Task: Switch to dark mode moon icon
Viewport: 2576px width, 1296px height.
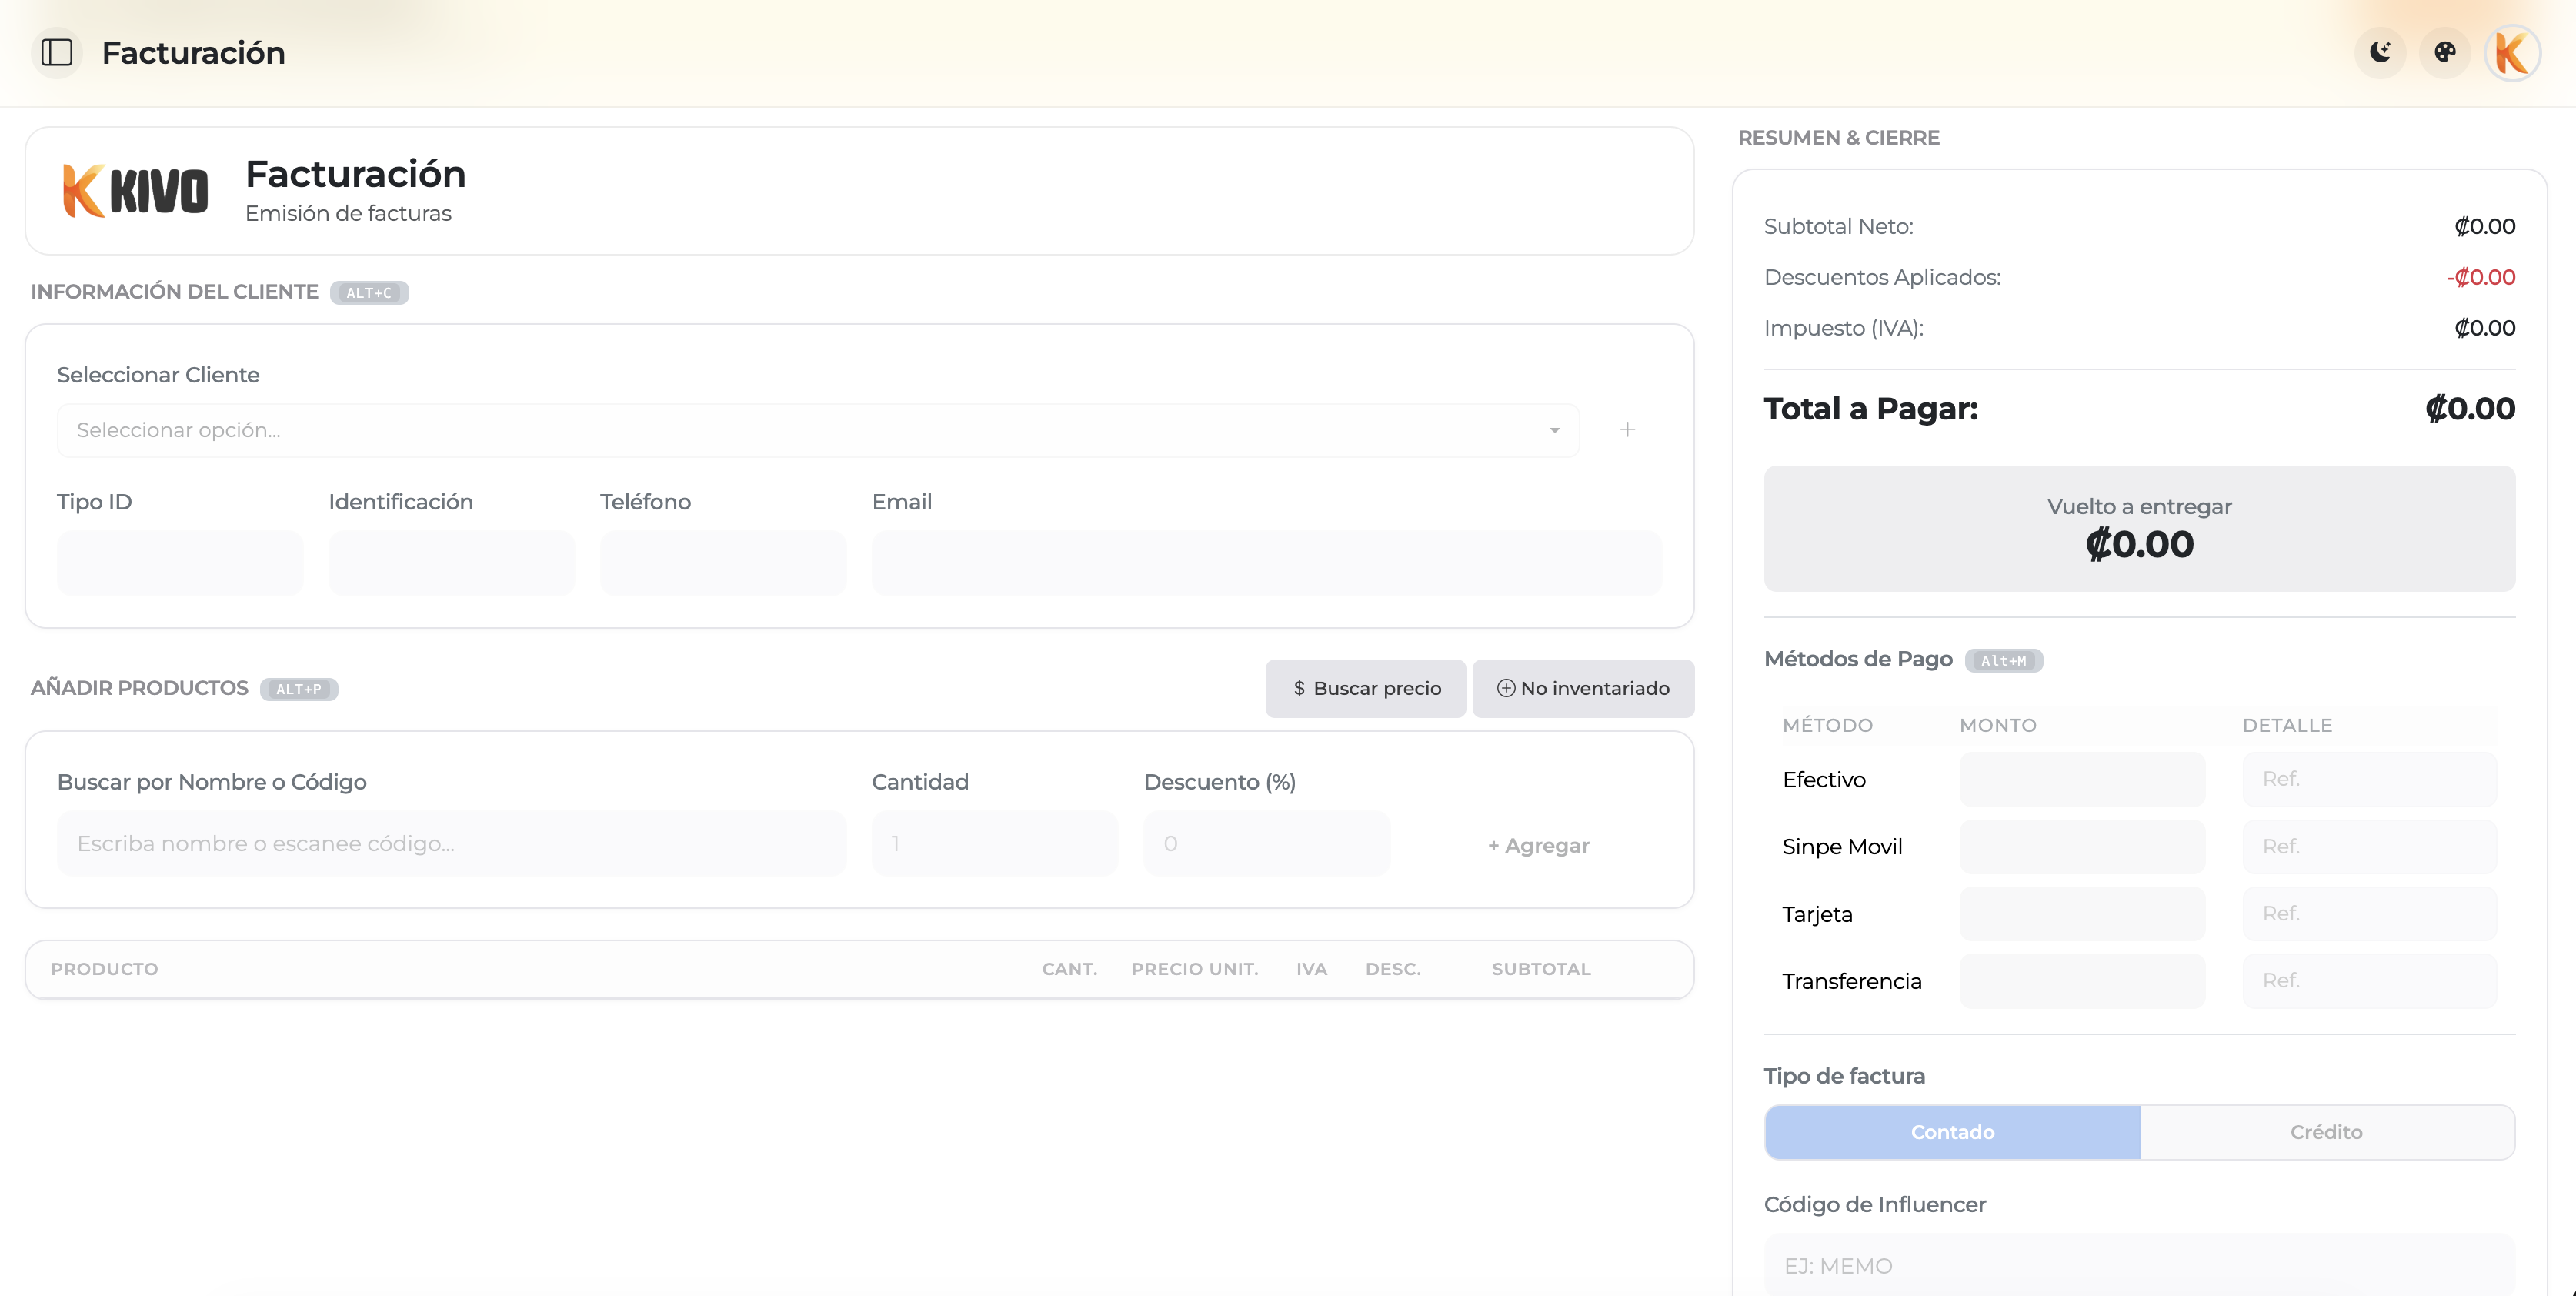Action: tap(2380, 52)
